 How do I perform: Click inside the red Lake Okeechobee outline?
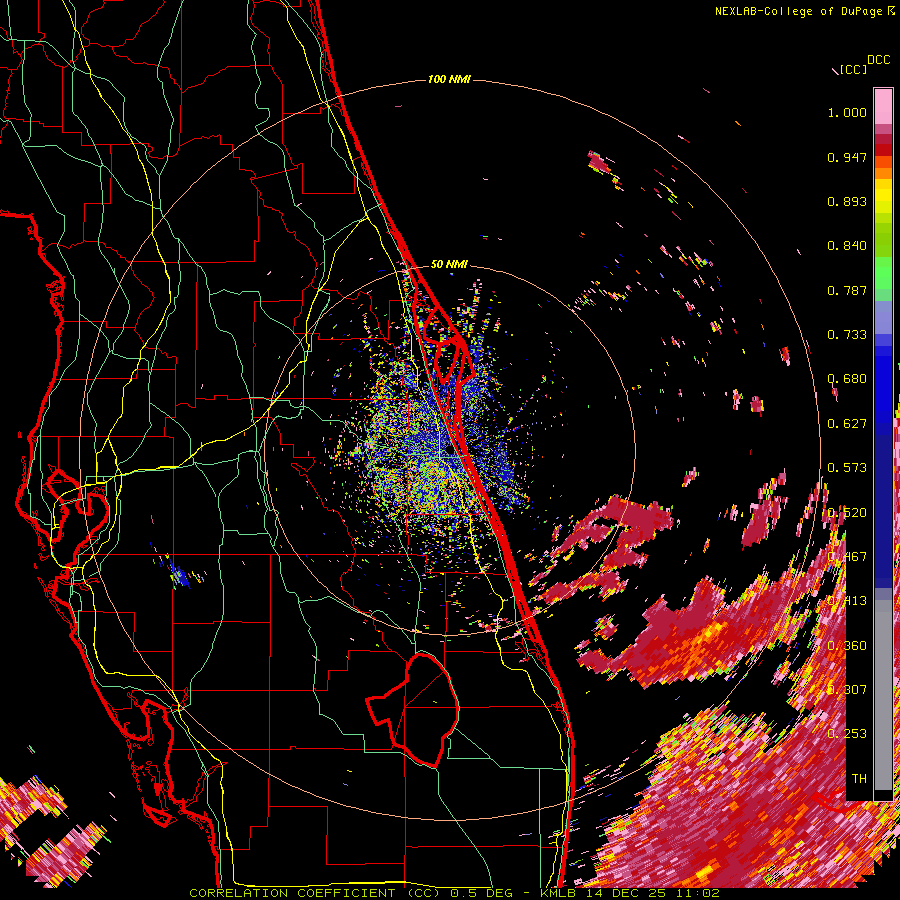[422, 709]
